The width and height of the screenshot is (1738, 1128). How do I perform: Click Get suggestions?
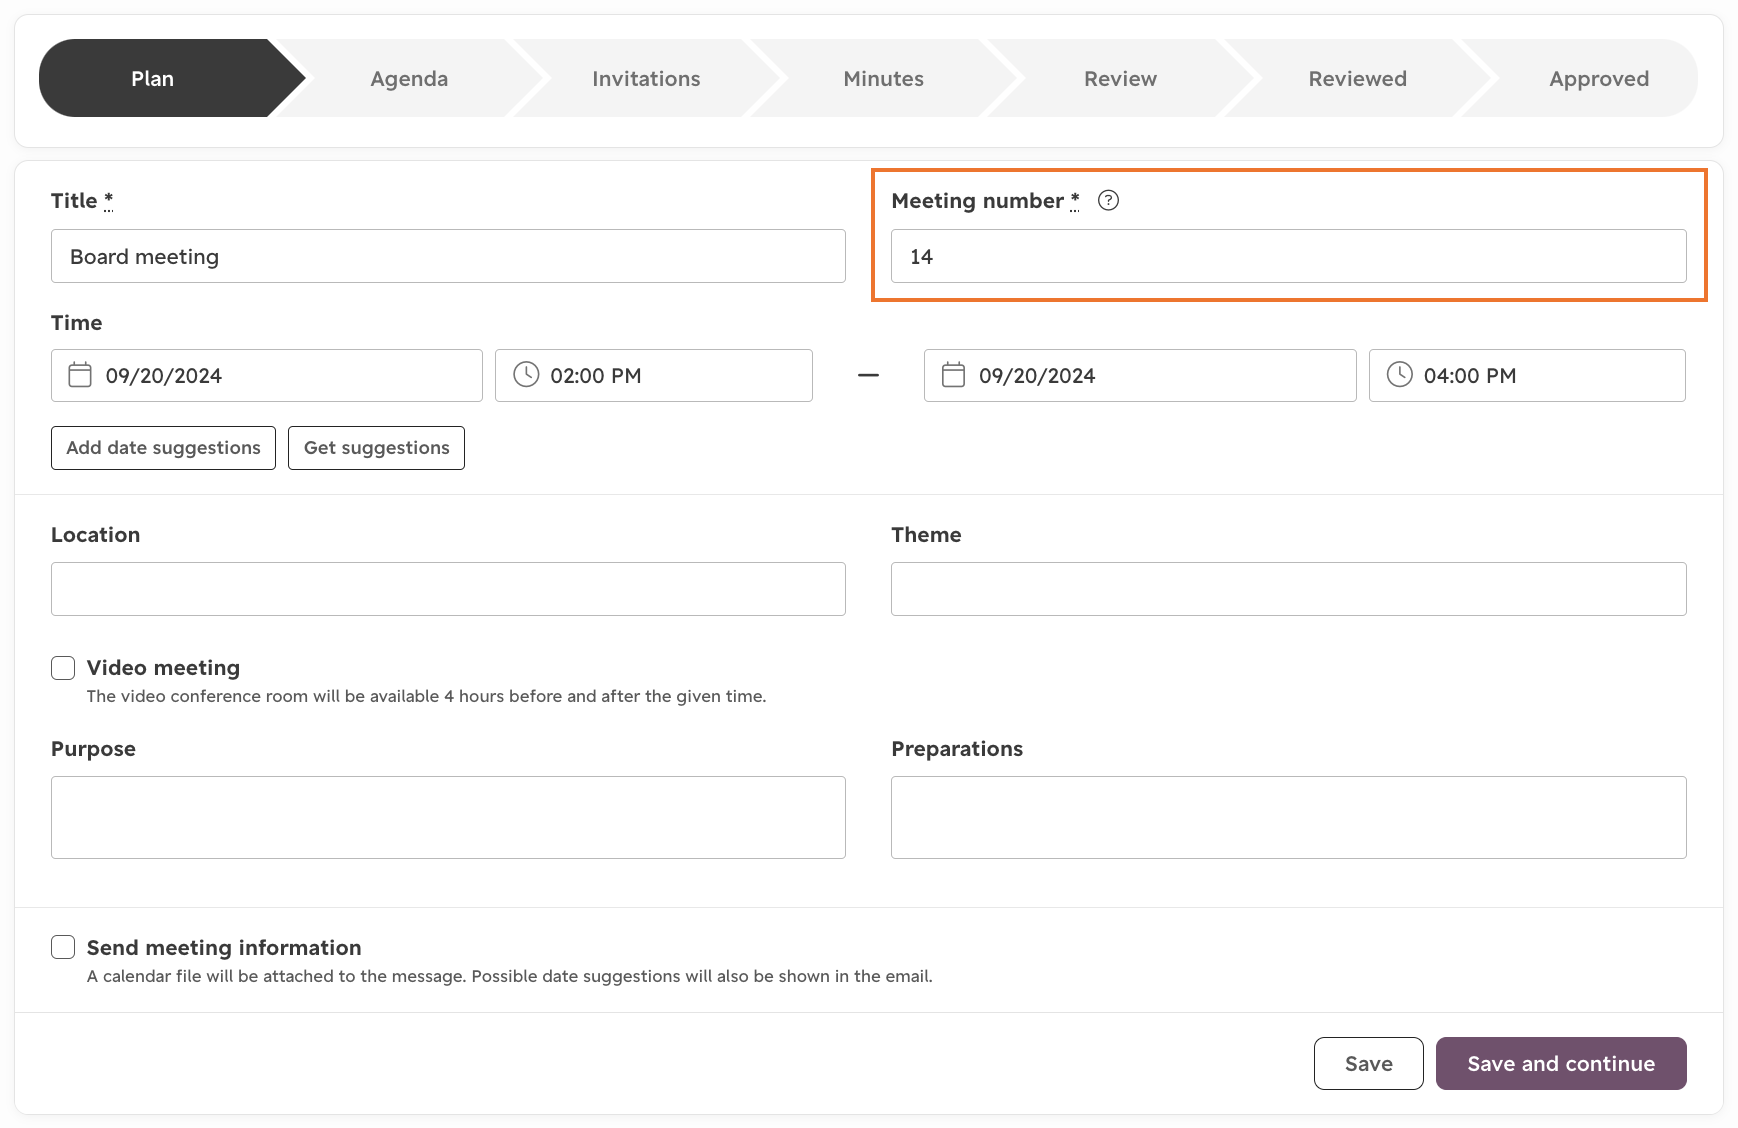[376, 448]
